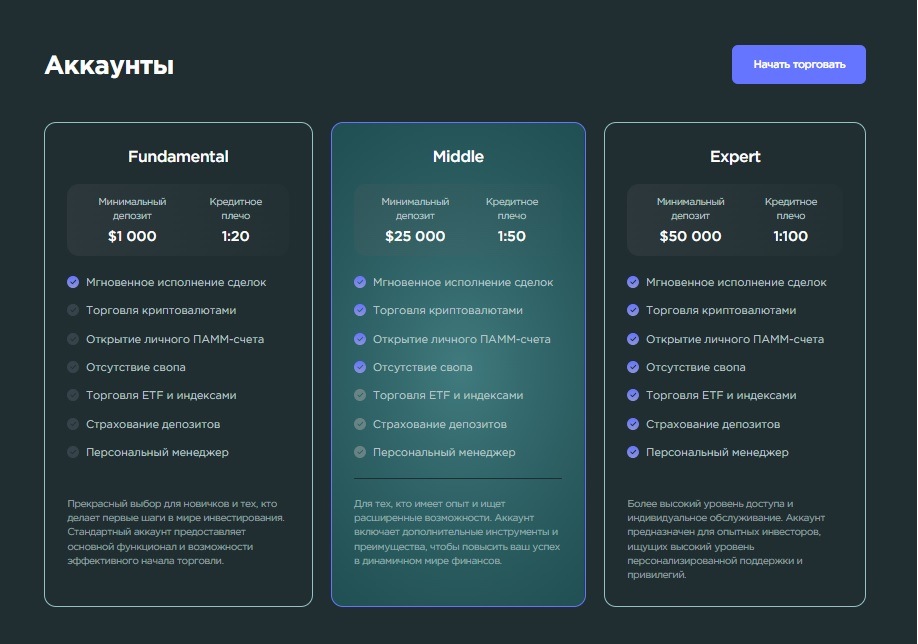Screen dimensions: 918x644
Task: Click gray check icon for Fundamental Персональный менеджер
Action: [x=73, y=452]
